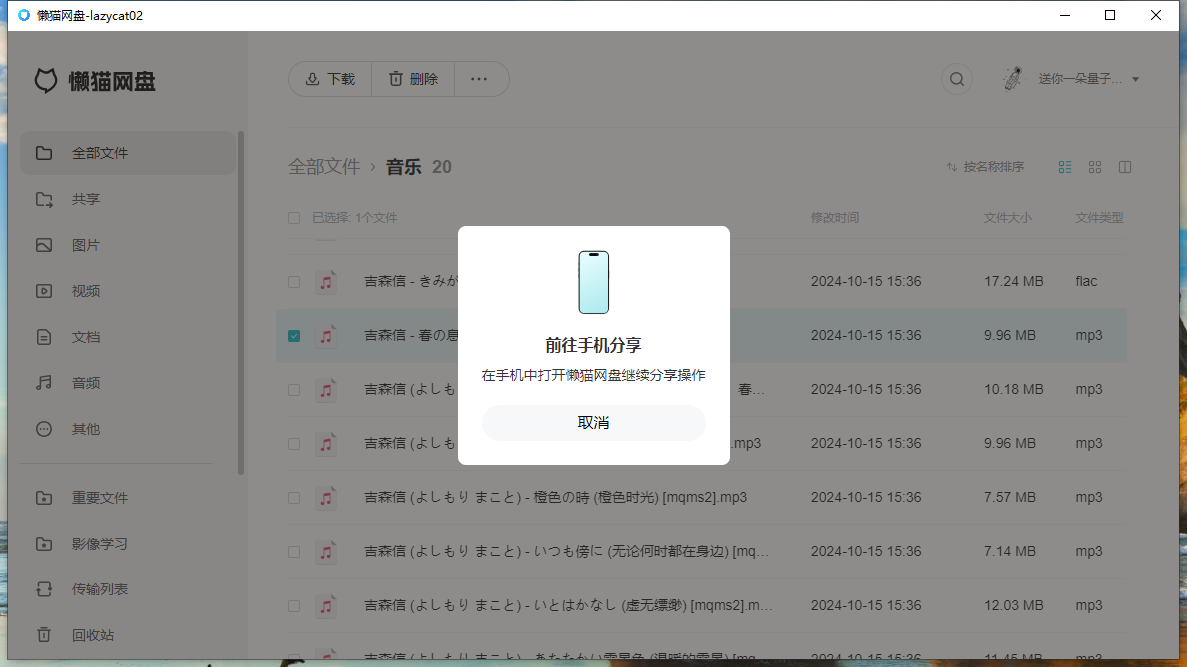This screenshot has height=667, width=1187.
Task: Click the 修改时间 column header
Action: (834, 218)
